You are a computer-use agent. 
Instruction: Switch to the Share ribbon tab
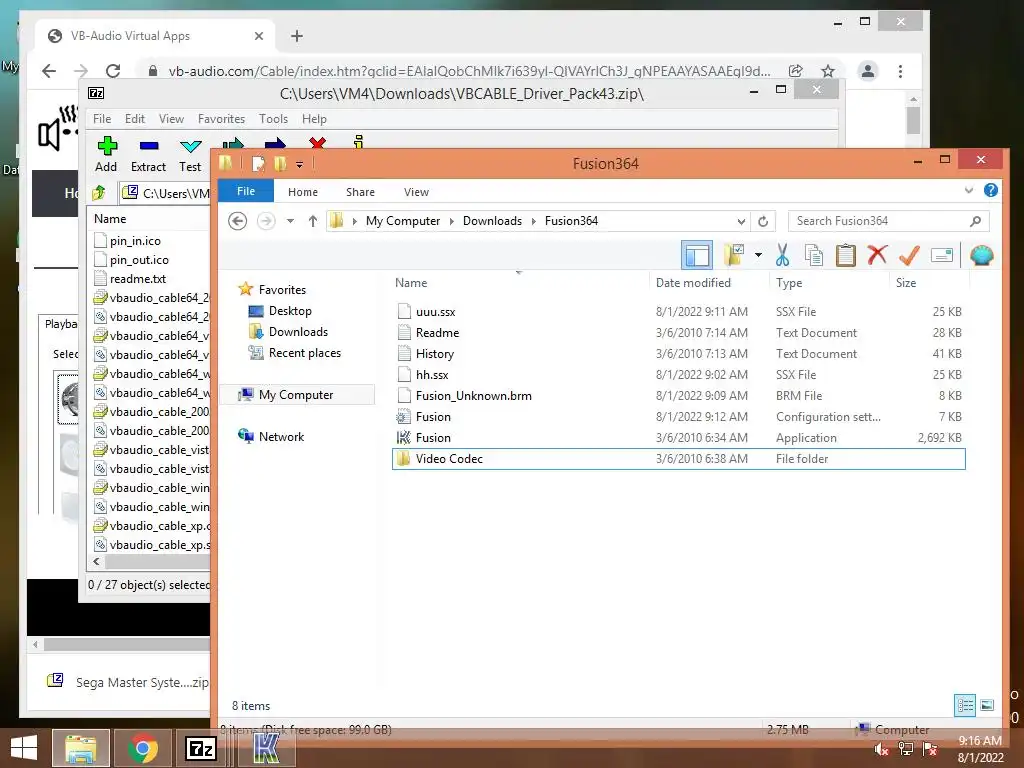tap(360, 192)
